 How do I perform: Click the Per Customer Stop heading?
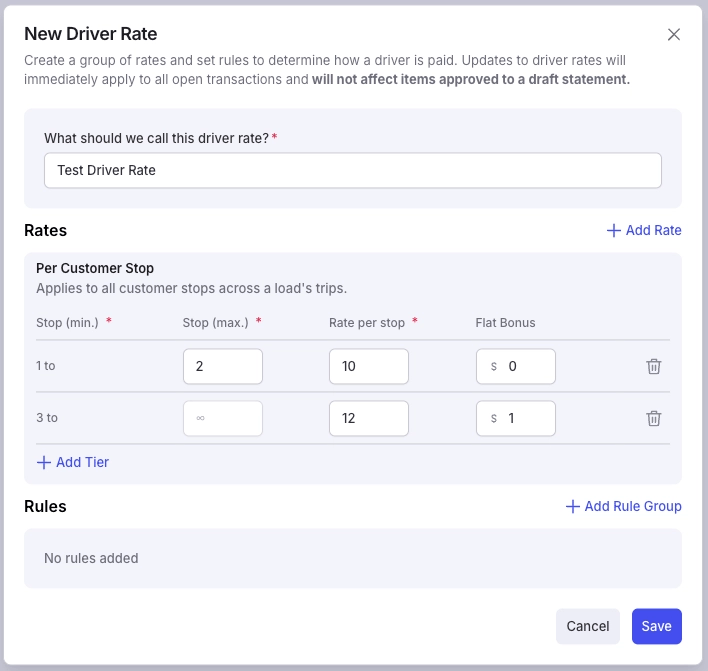coord(95,268)
